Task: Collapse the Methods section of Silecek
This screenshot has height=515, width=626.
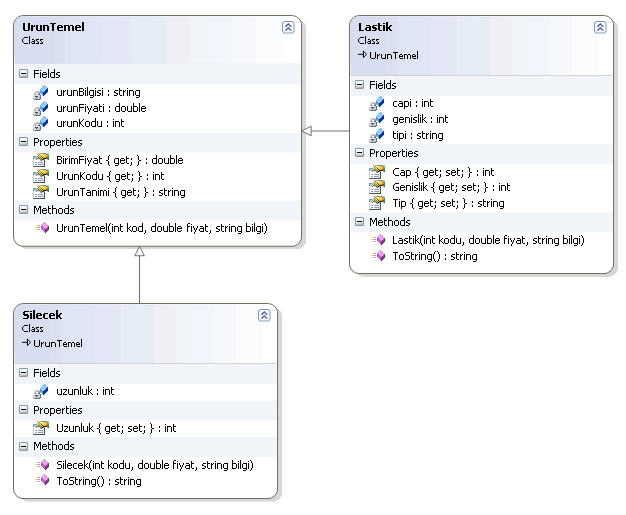Action: [x=23, y=446]
